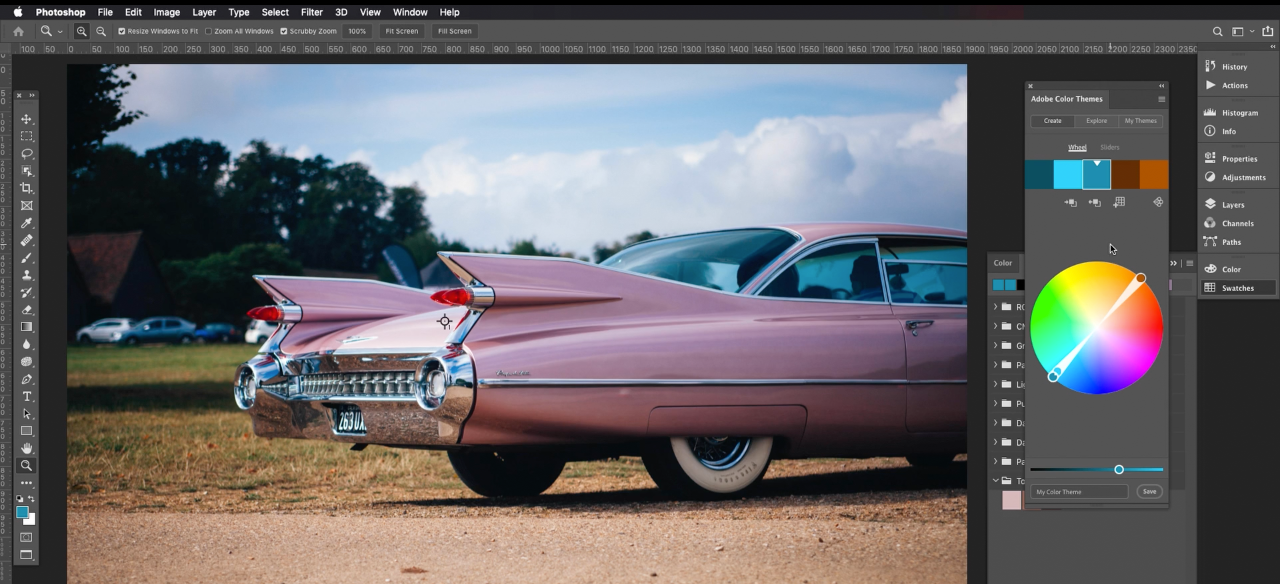Collapse the open 'To' swatch folder
The width and height of the screenshot is (1280, 584).
[996, 481]
